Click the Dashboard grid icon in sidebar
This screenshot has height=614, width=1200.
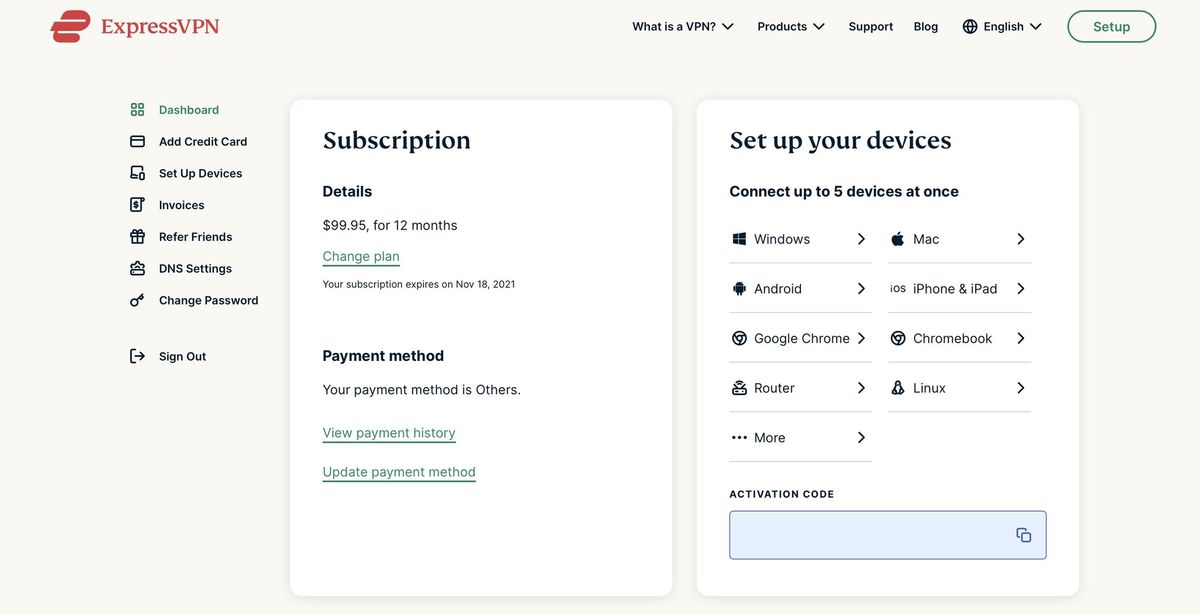pyautogui.click(x=138, y=110)
